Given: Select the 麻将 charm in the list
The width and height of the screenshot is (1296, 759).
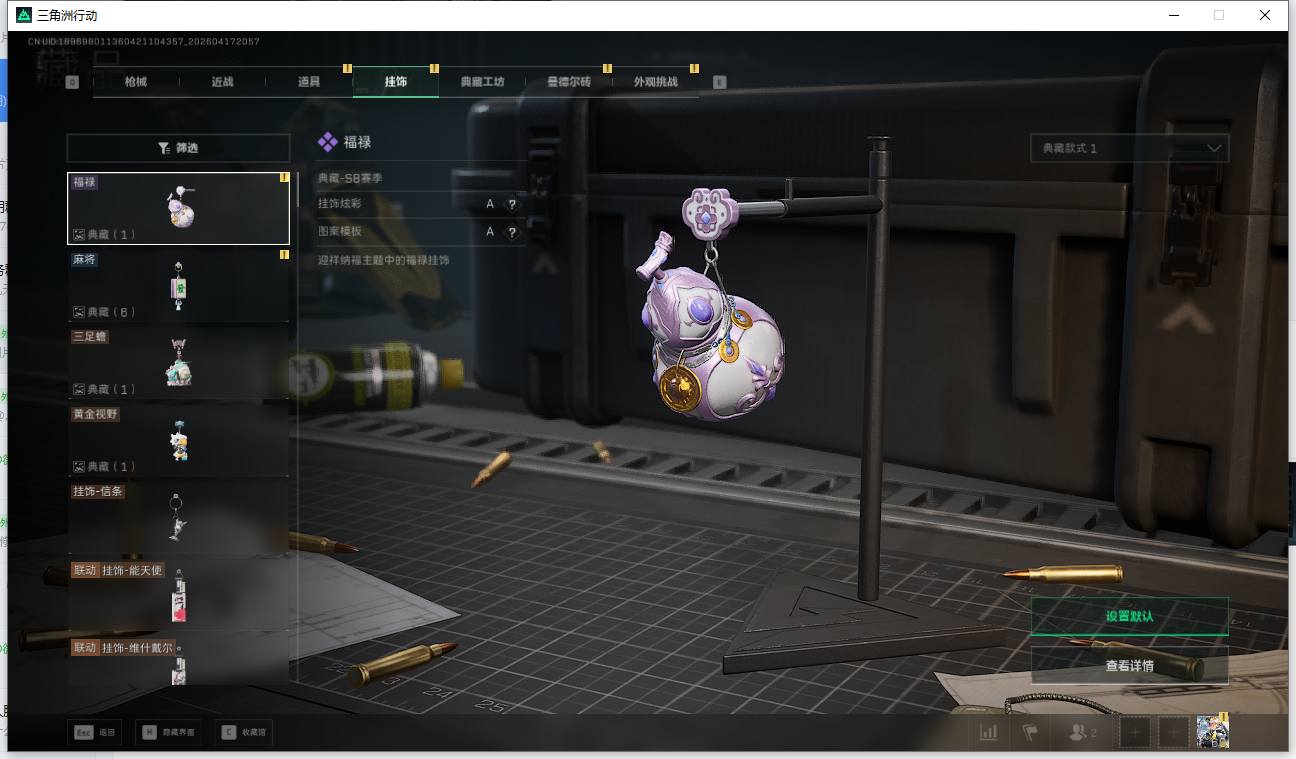Looking at the screenshot, I should click(178, 286).
